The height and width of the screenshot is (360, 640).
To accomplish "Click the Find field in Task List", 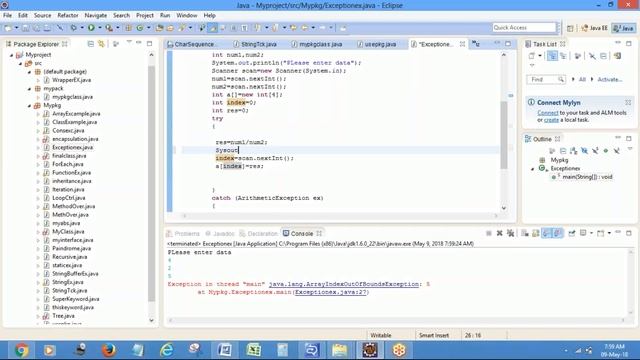I will pos(546,80).
